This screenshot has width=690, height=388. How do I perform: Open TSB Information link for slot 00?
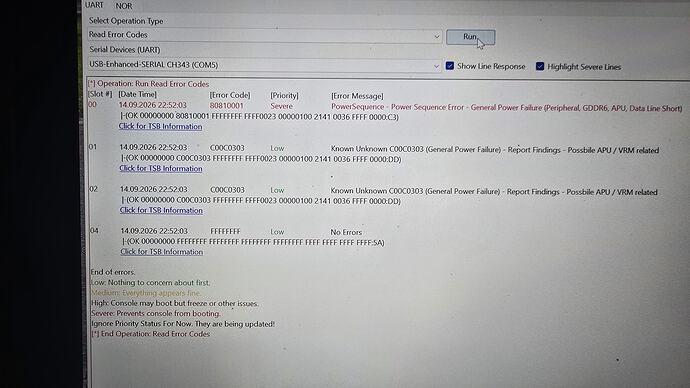(161, 126)
